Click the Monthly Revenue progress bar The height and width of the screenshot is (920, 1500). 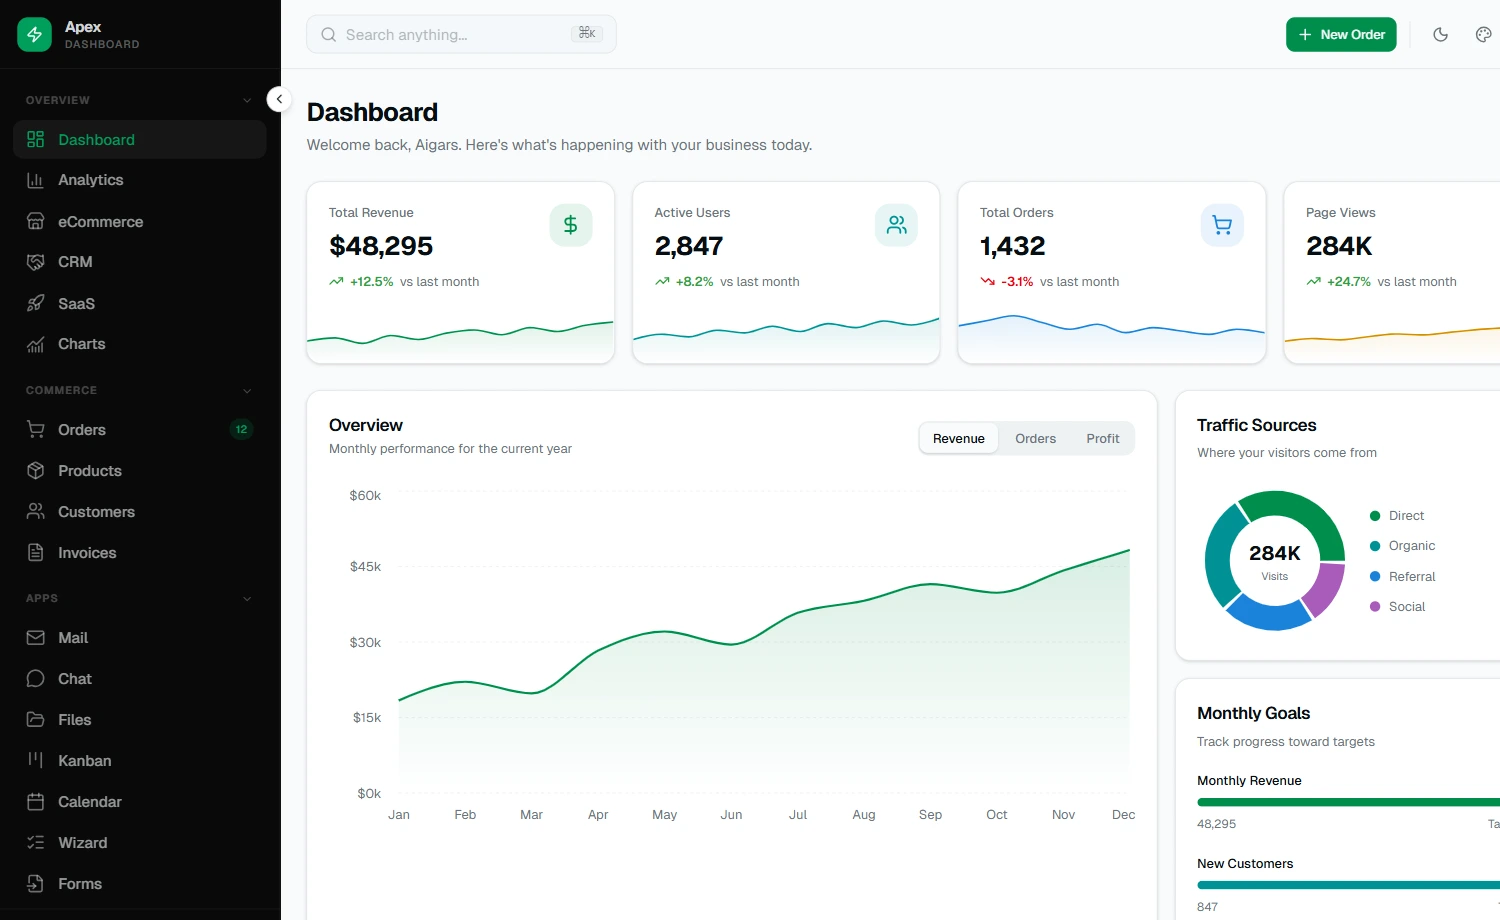1349,802
